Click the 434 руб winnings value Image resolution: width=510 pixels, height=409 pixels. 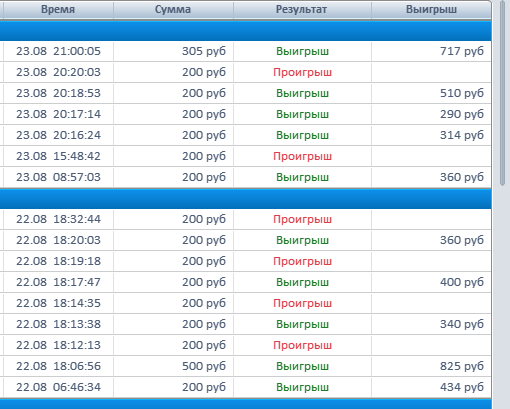[462, 387]
